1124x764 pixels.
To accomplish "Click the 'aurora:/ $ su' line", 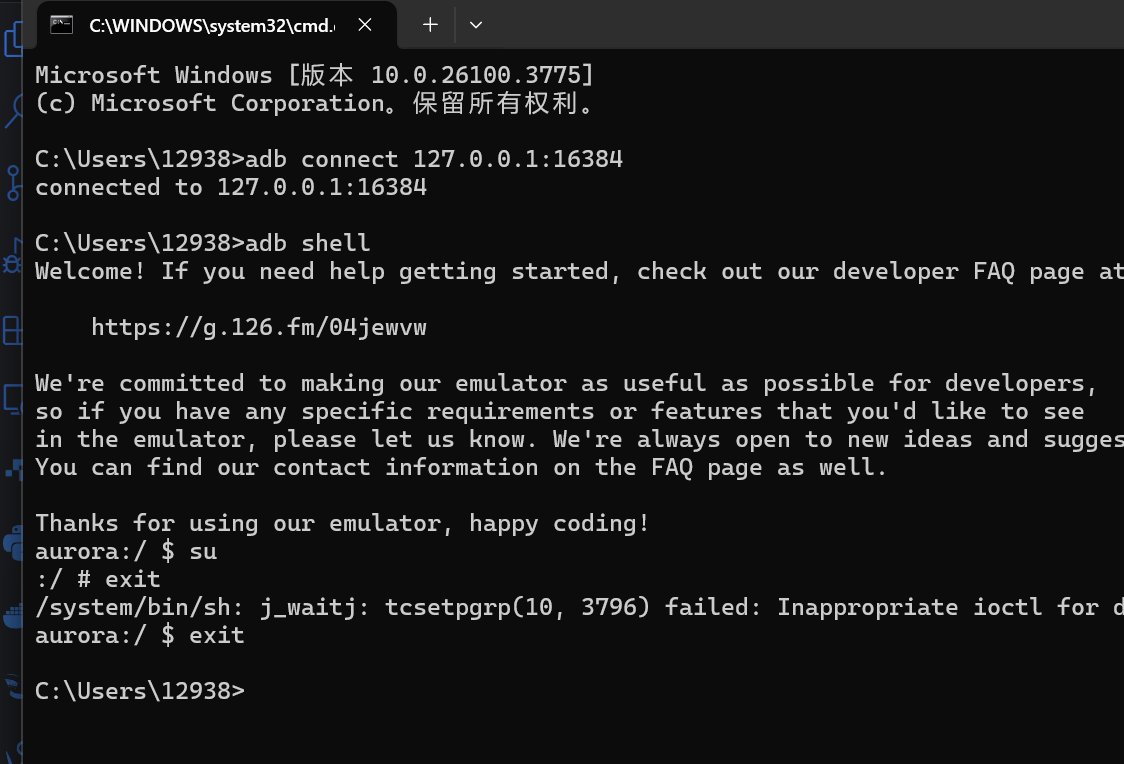I will pyautogui.click(x=126, y=551).
